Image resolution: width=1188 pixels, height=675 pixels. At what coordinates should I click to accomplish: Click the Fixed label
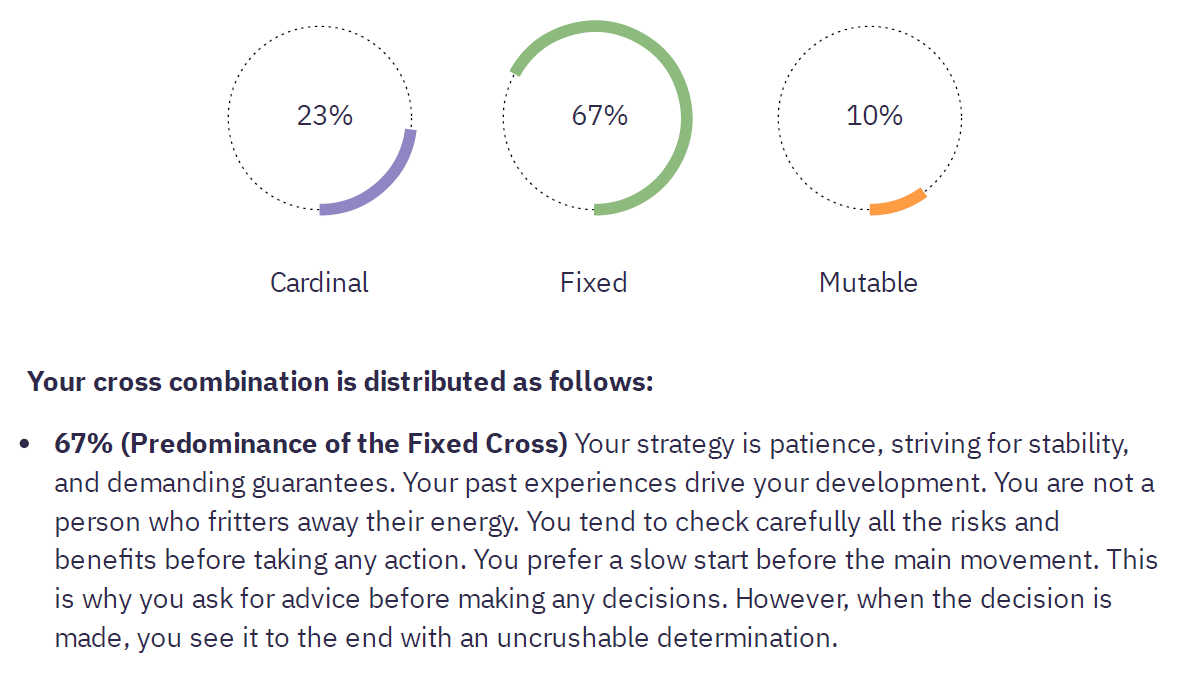(593, 283)
